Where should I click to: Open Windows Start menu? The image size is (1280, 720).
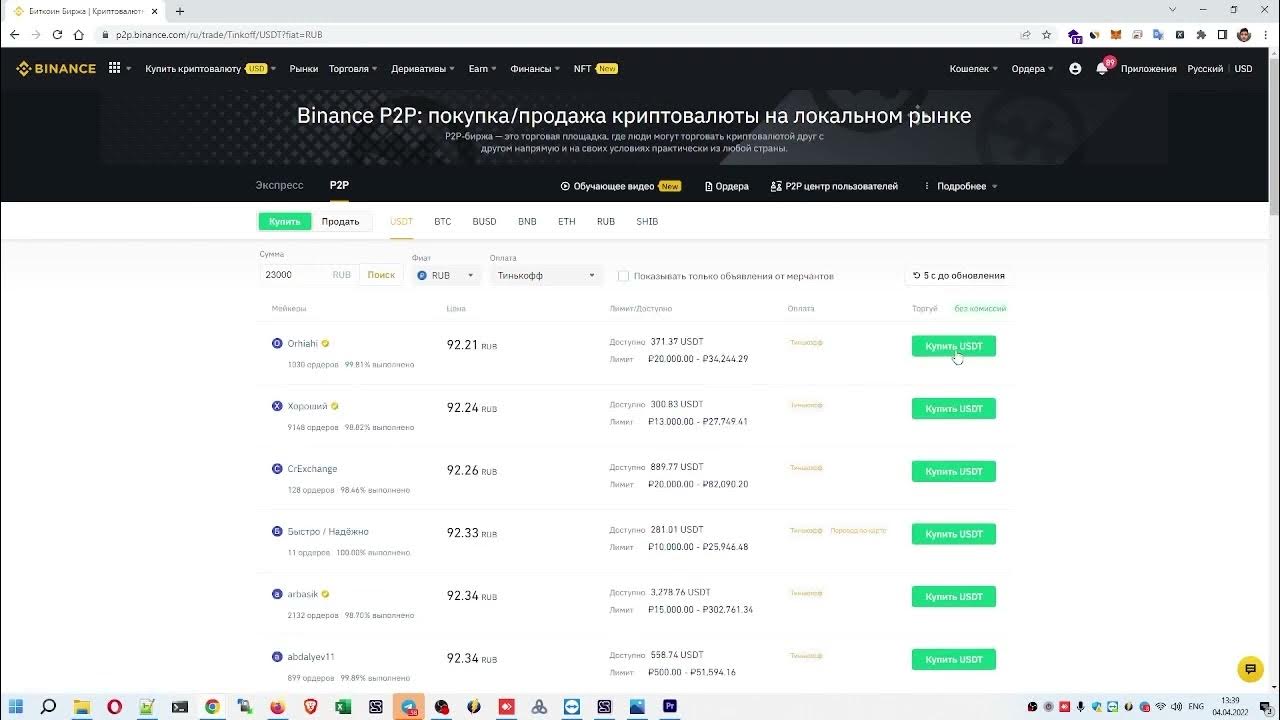(x=17, y=706)
